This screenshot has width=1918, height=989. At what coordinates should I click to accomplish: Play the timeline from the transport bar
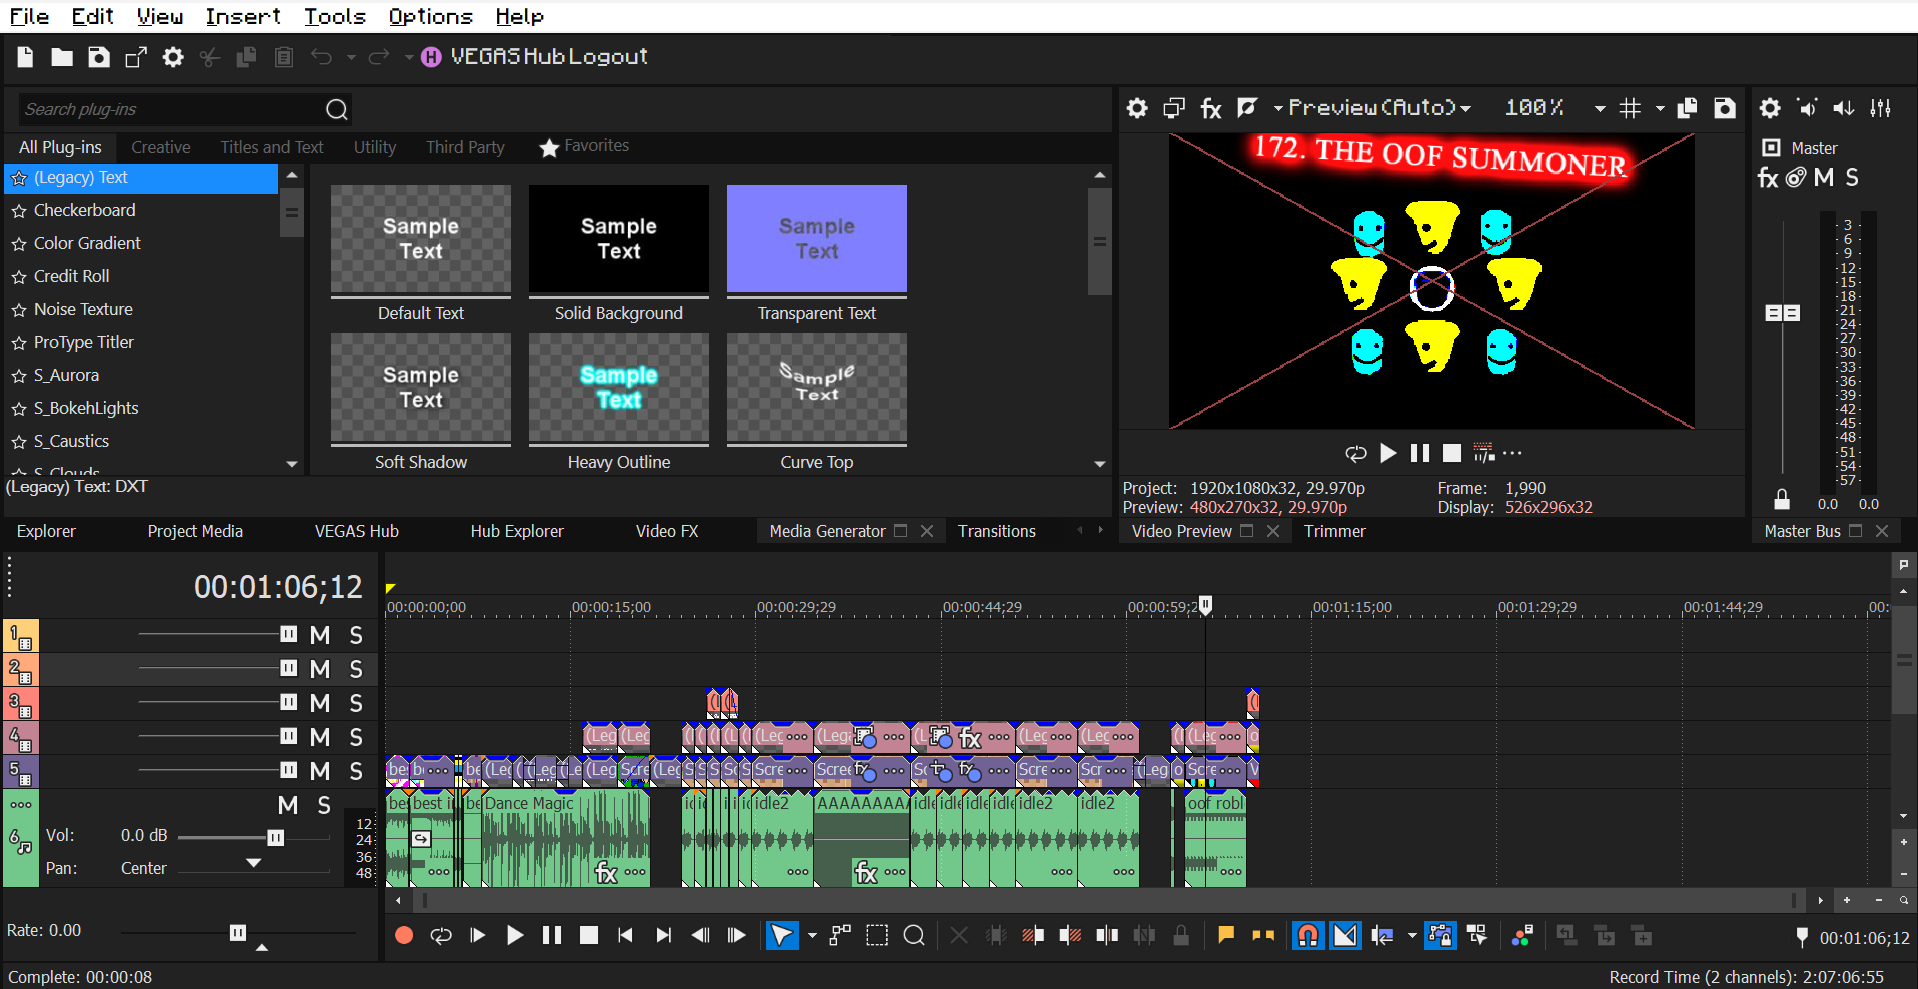point(515,936)
